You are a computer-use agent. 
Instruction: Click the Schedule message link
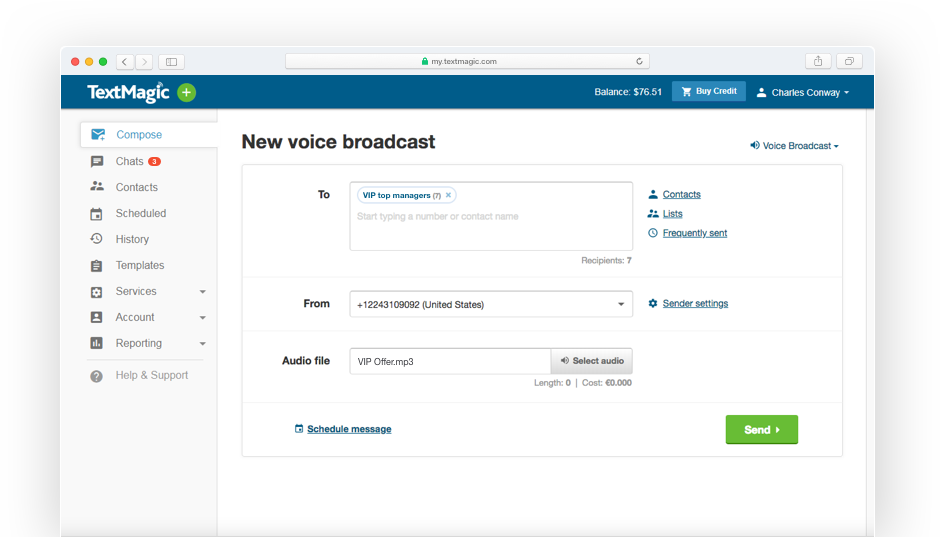click(349, 429)
